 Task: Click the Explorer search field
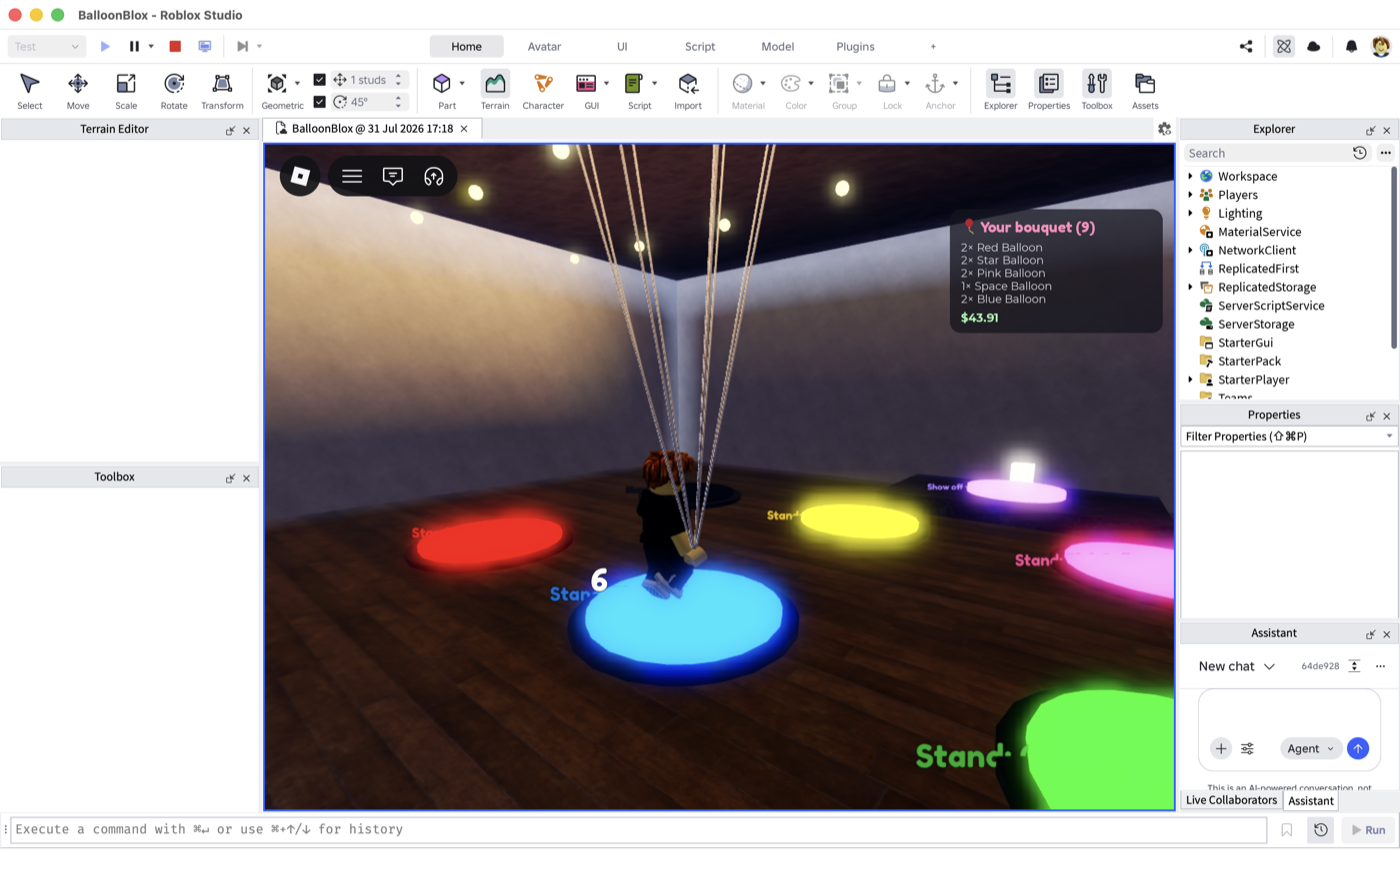click(1266, 153)
